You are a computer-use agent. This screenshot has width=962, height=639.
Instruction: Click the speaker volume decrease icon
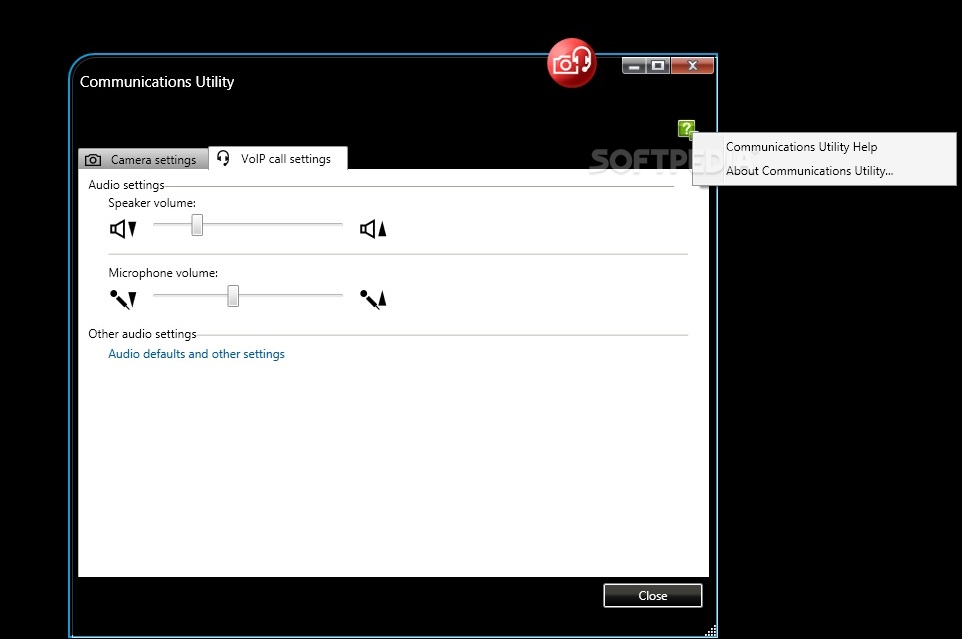123,229
